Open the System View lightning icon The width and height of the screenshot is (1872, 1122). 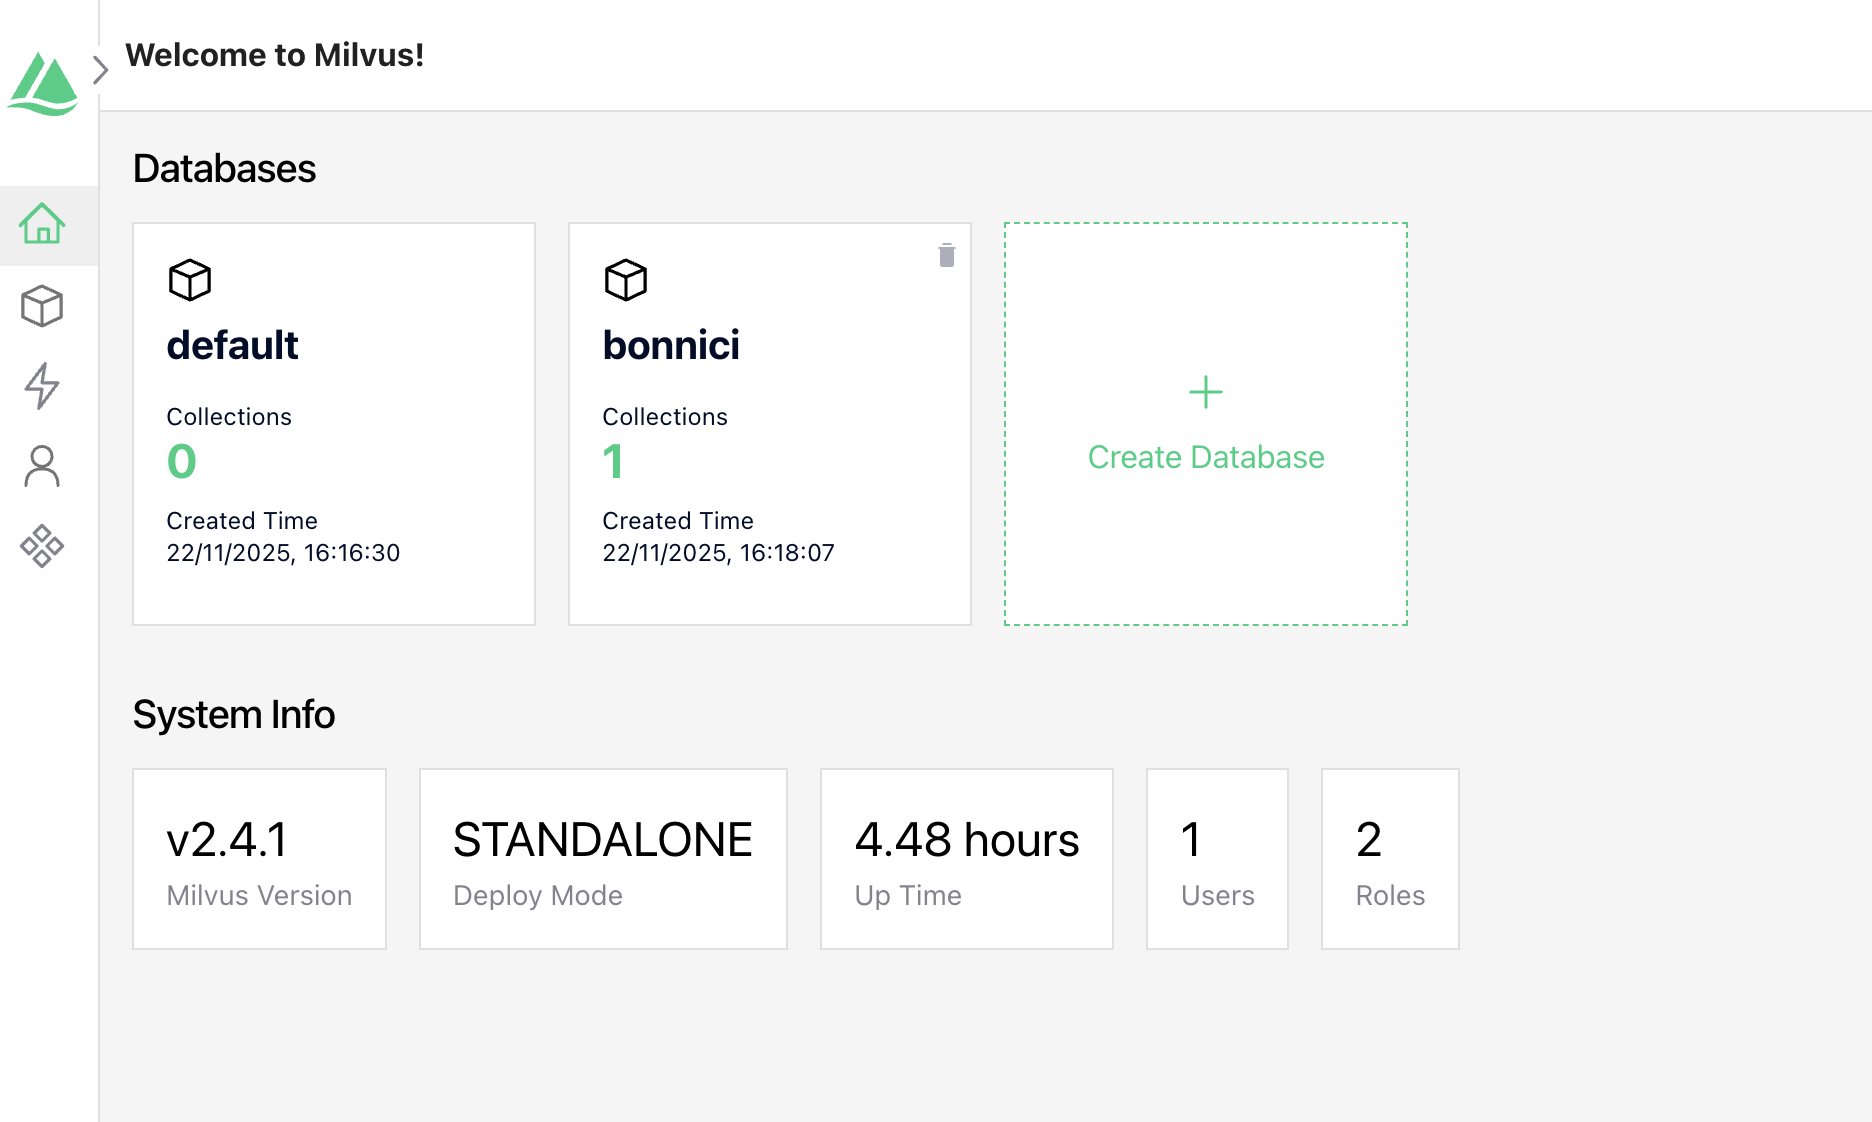click(x=42, y=387)
